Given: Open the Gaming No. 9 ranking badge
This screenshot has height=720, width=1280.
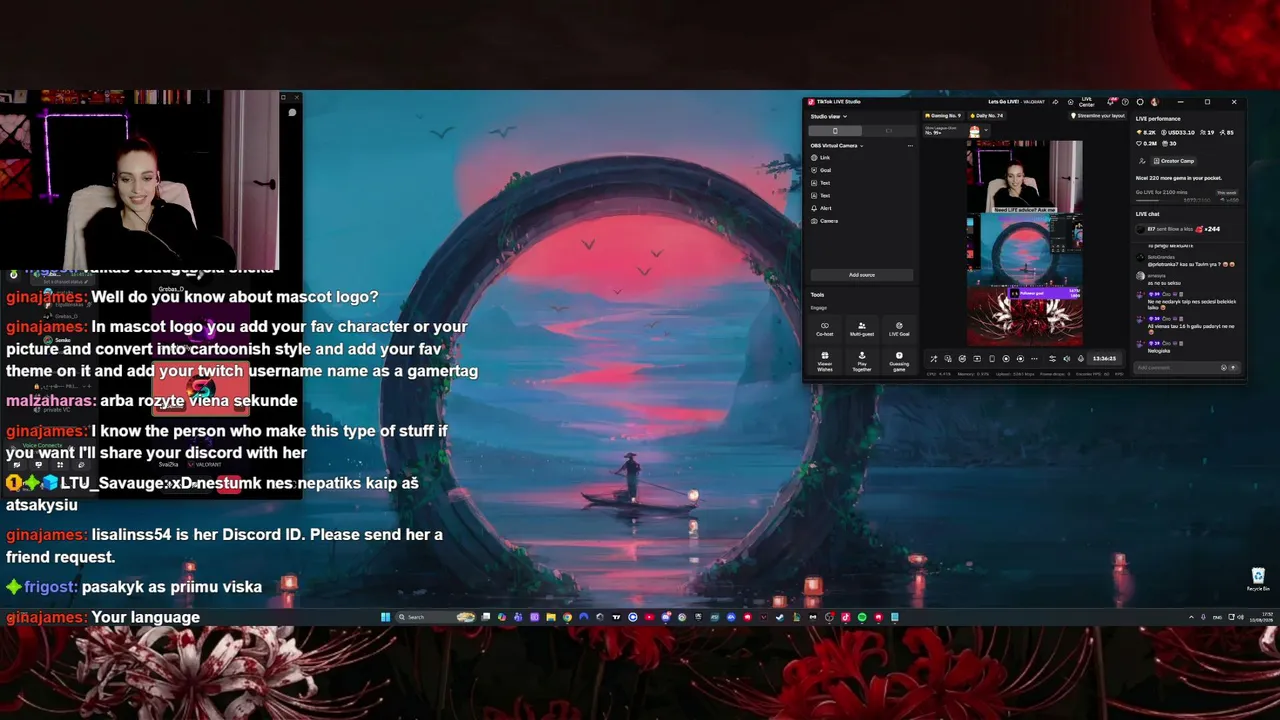Looking at the screenshot, I should pyautogui.click(x=943, y=116).
